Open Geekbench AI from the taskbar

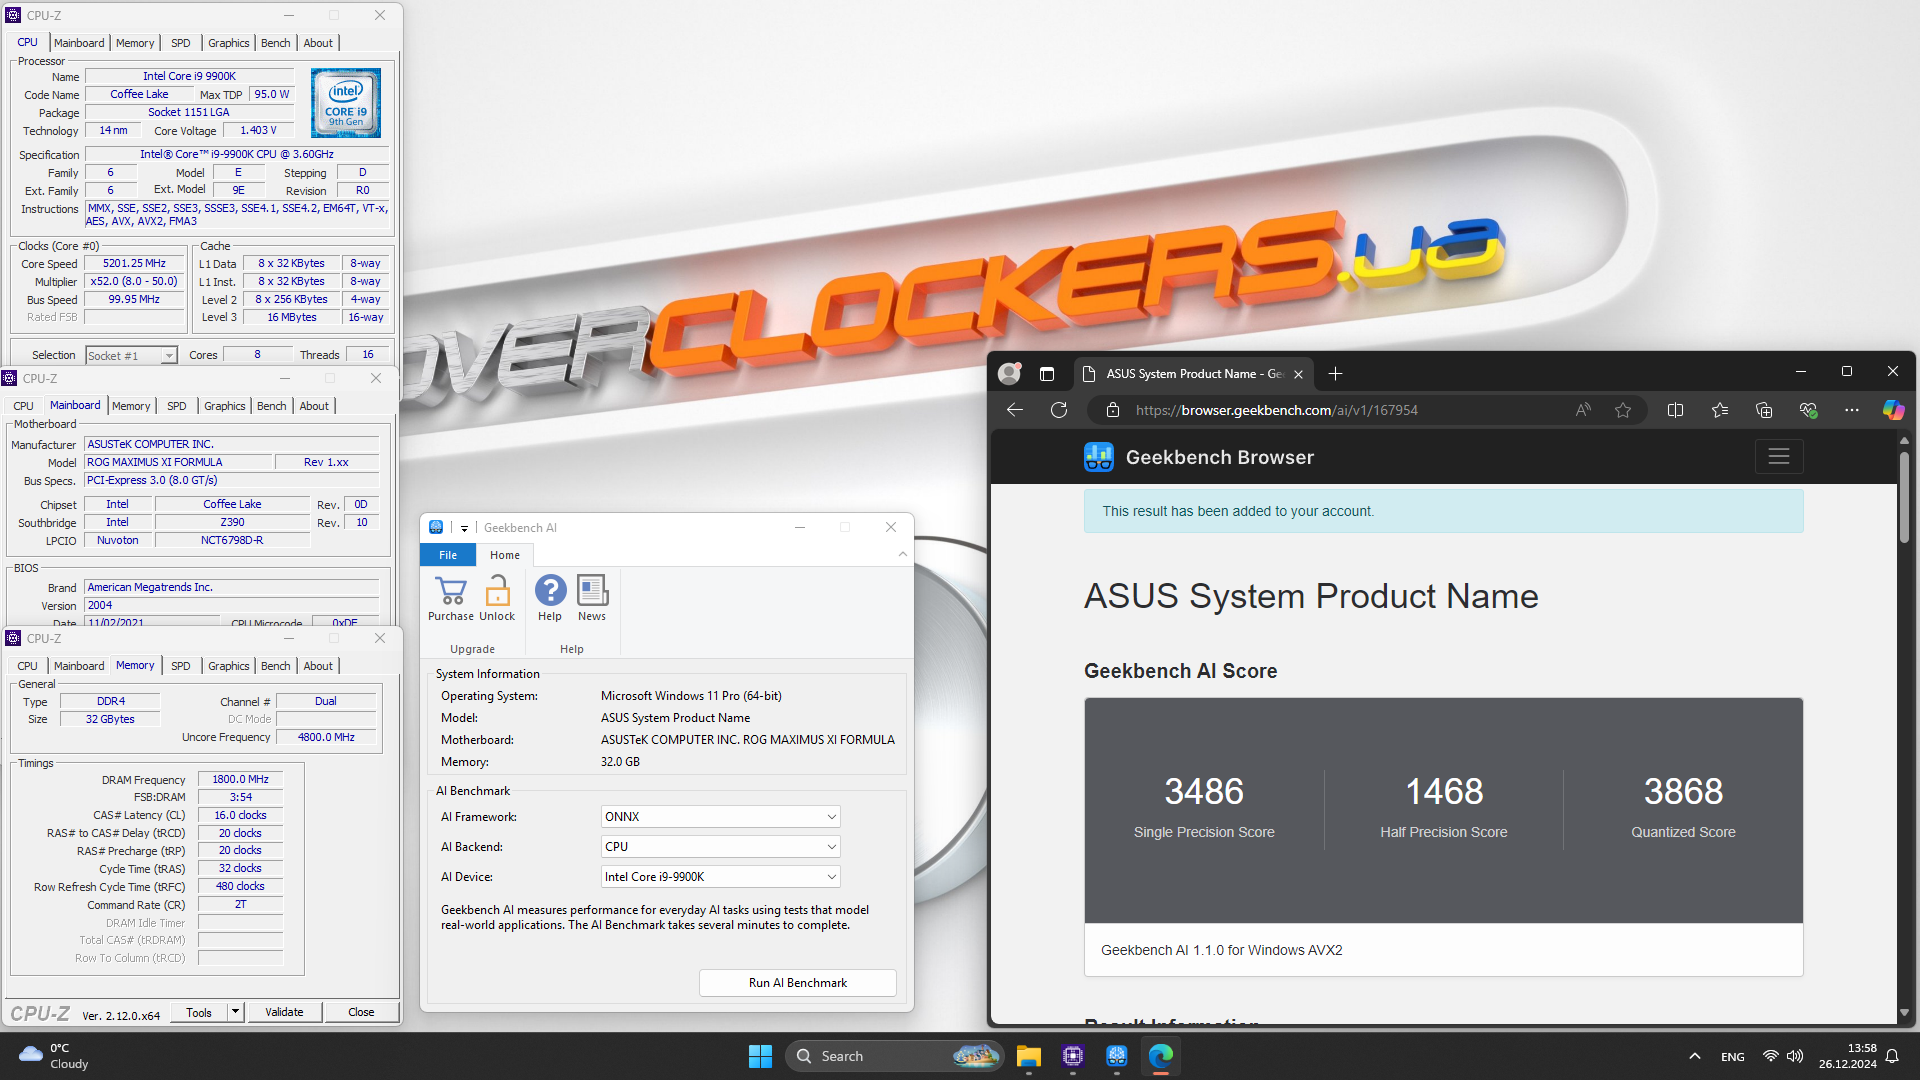pos(1117,1056)
